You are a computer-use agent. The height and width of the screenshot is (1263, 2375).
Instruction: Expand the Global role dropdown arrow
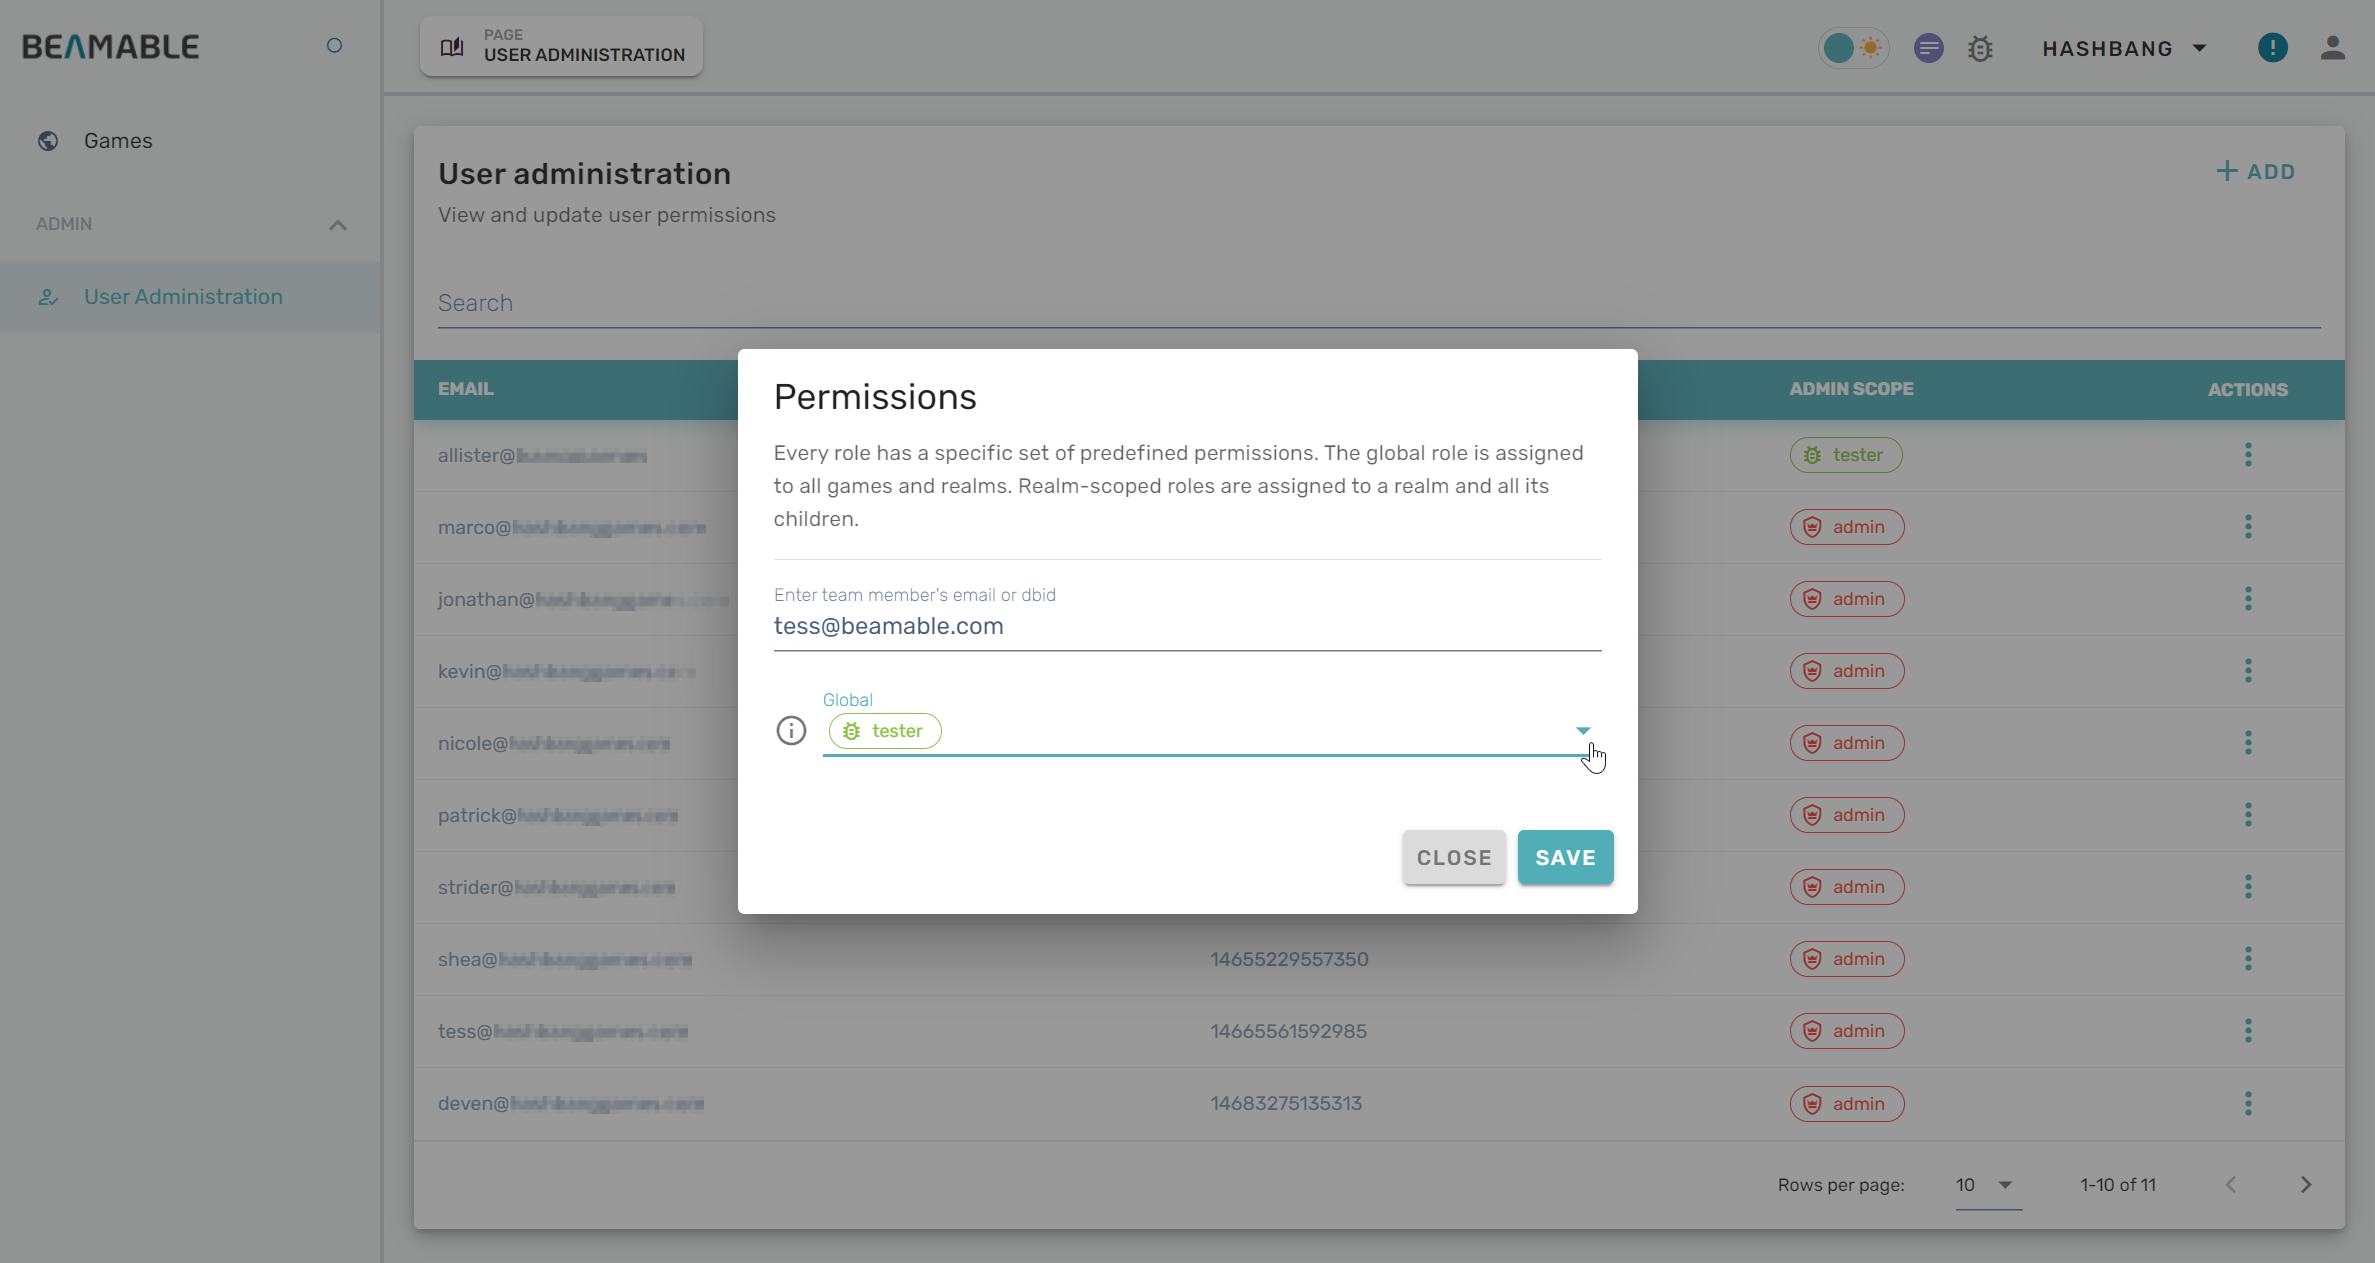pyautogui.click(x=1582, y=731)
